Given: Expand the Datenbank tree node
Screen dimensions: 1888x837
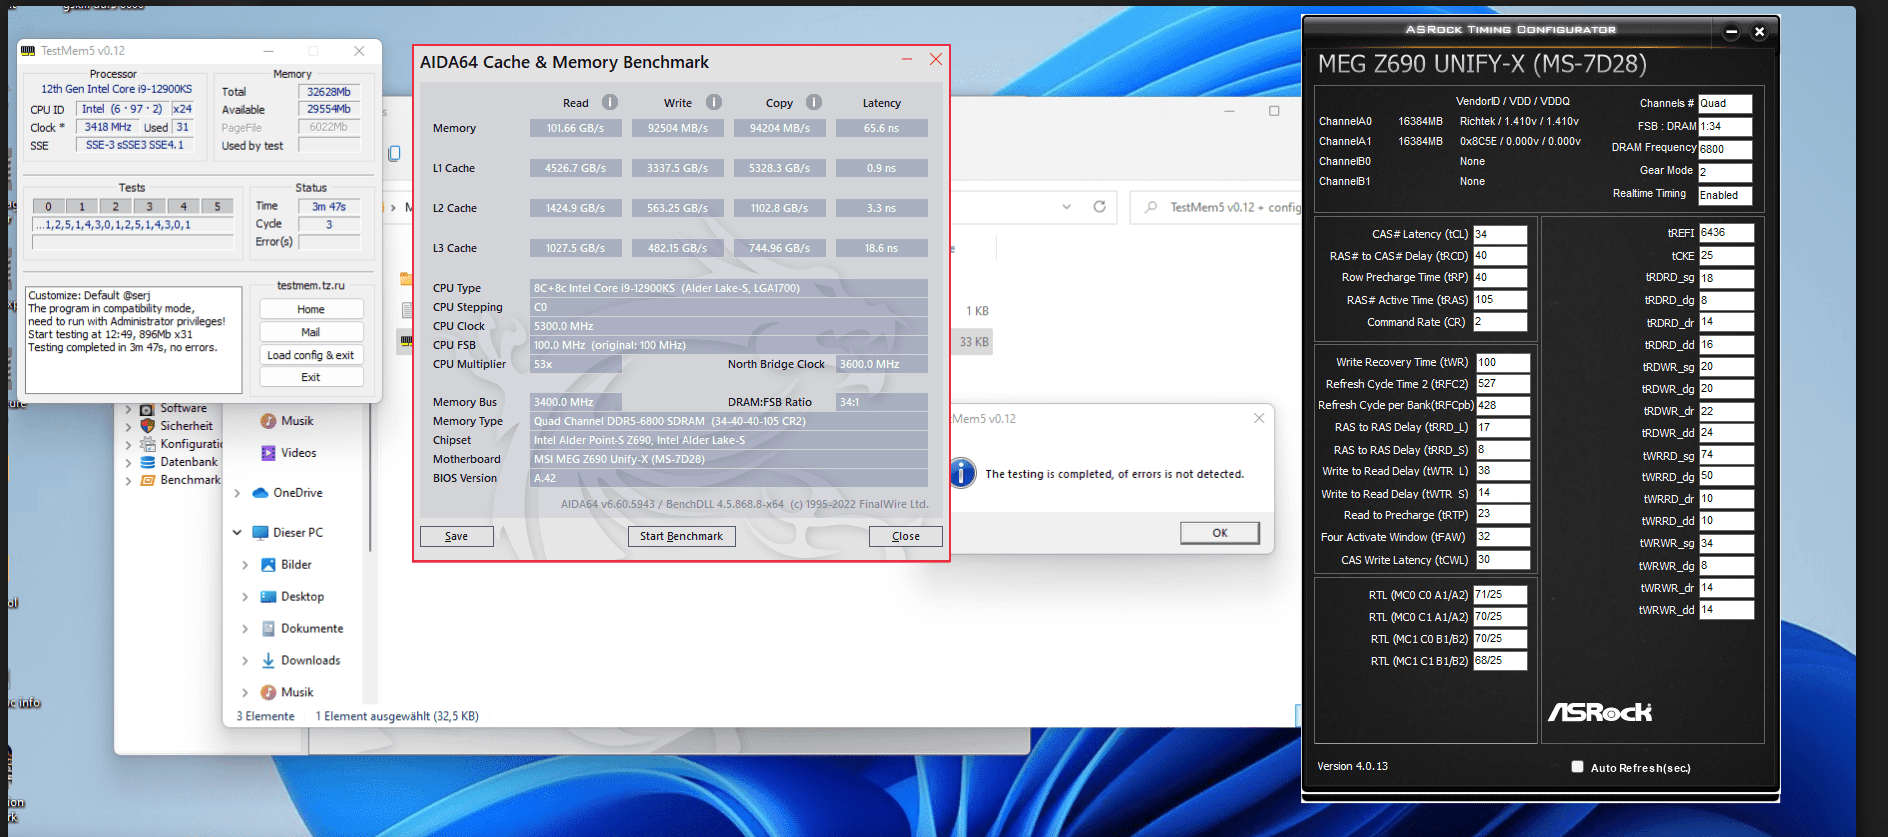Looking at the screenshot, I should click(x=128, y=463).
